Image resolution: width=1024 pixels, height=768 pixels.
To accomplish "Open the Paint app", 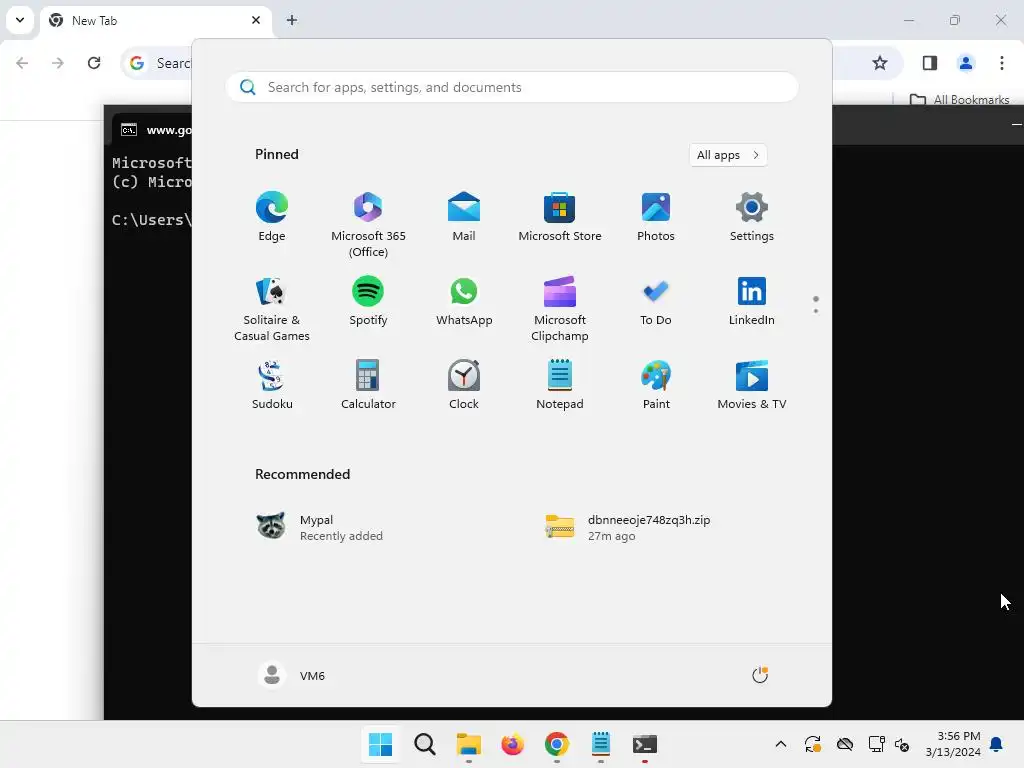I will (656, 385).
